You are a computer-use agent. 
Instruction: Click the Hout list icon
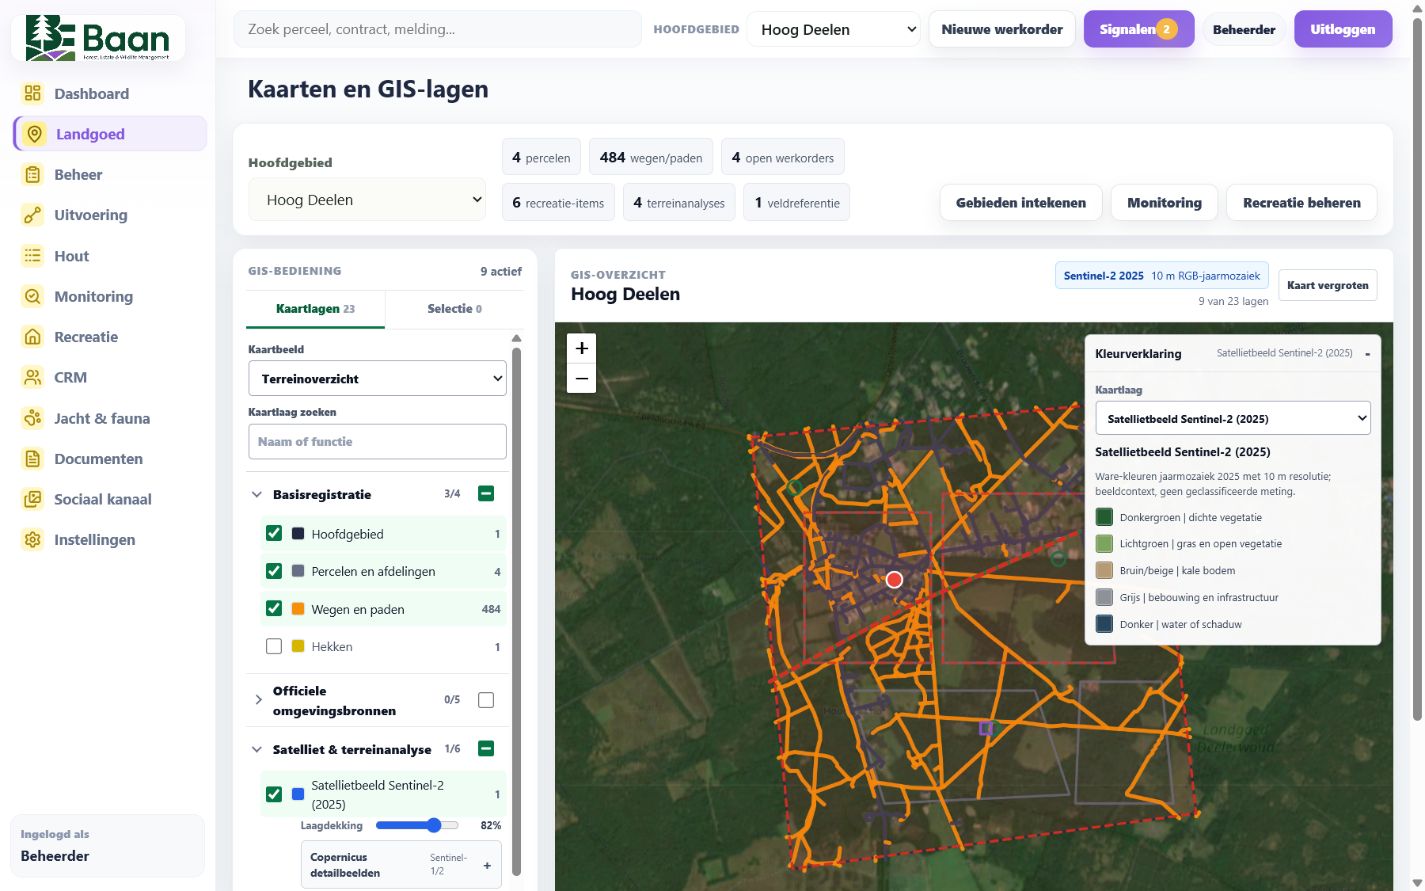(x=33, y=256)
